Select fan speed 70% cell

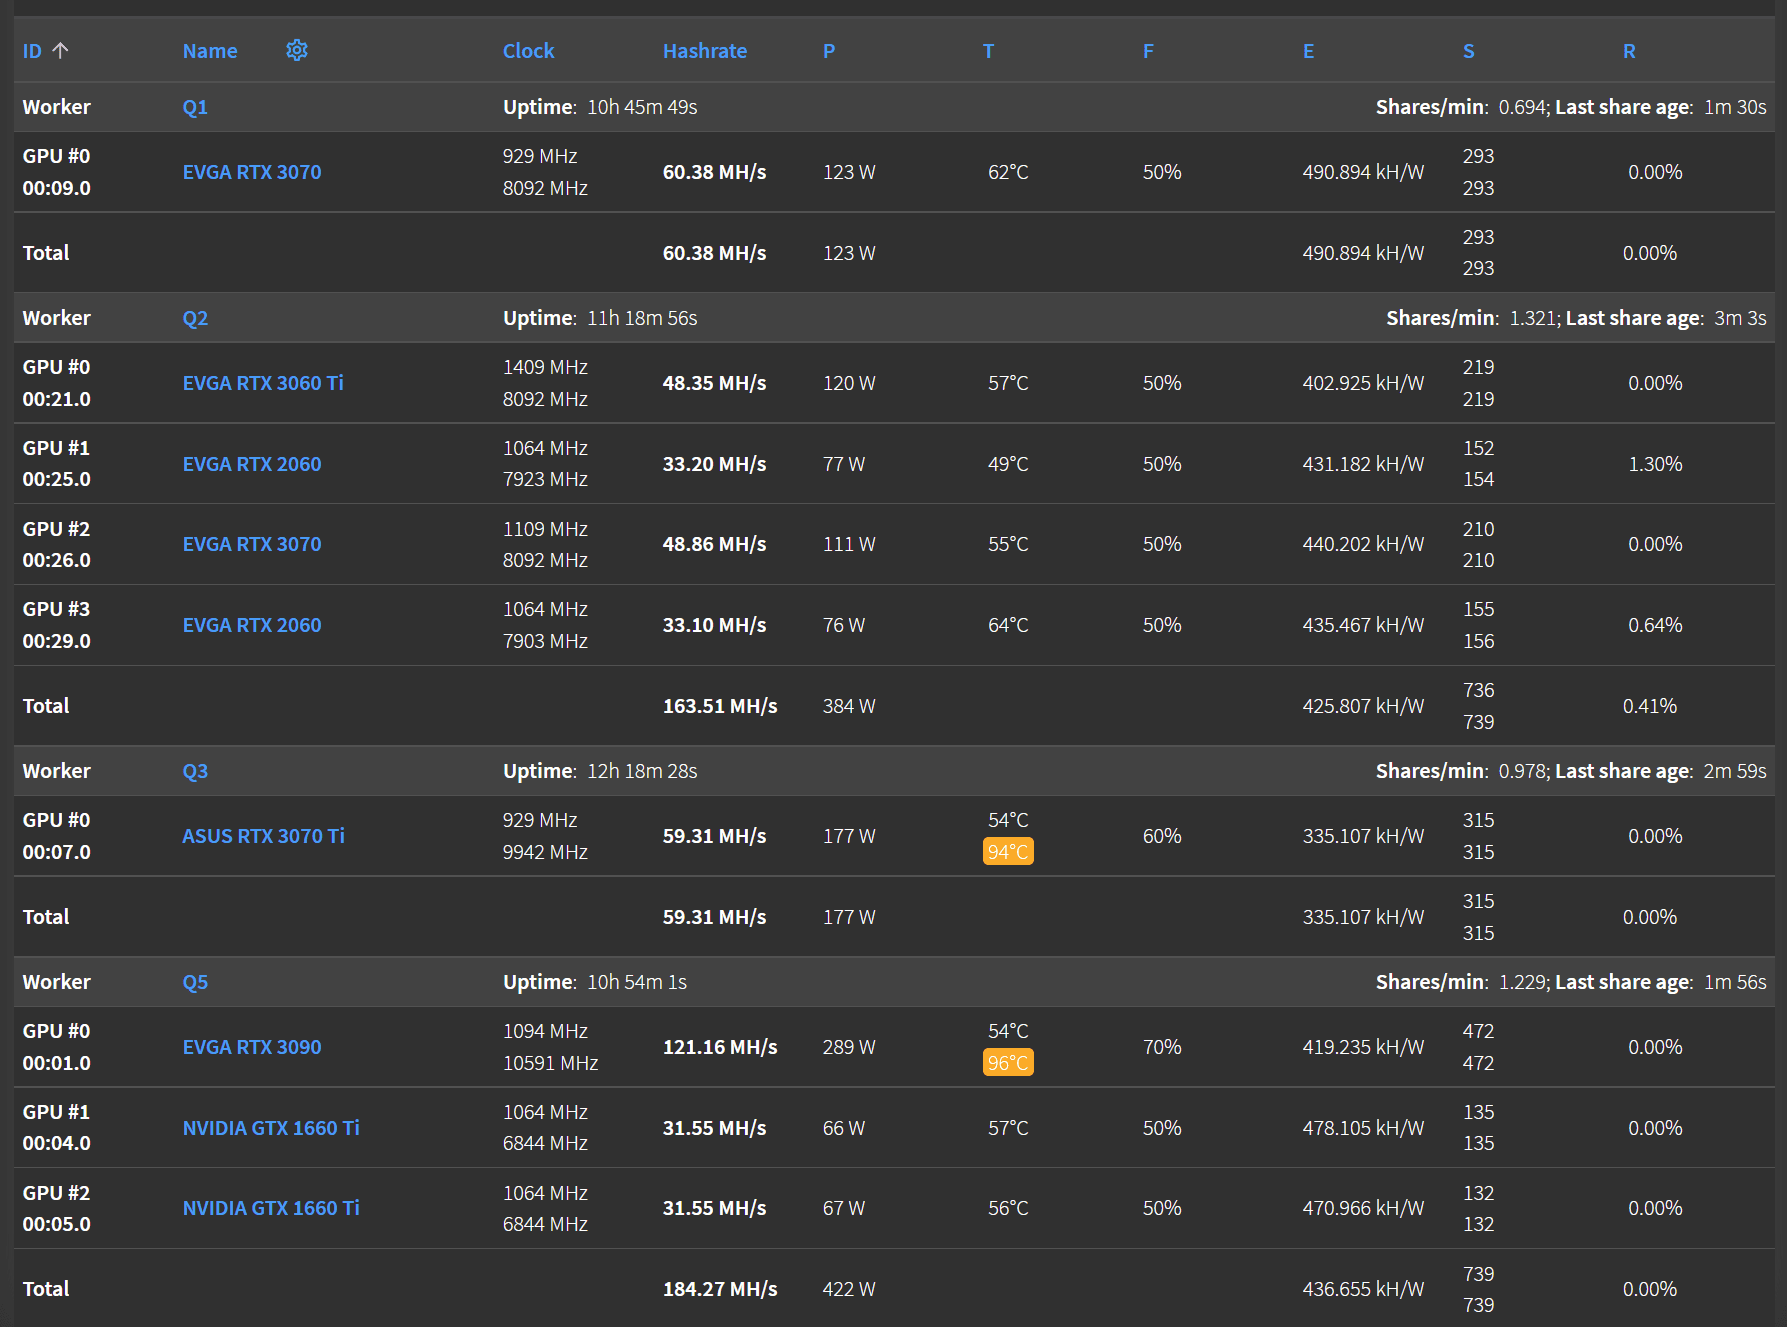[1162, 1047]
